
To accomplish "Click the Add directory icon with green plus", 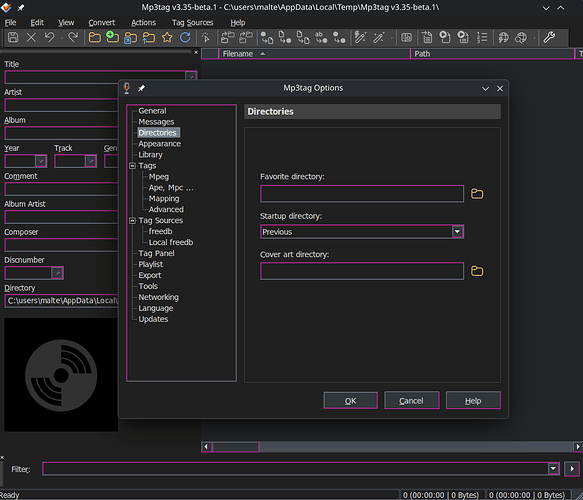I will pyautogui.click(x=112, y=38).
